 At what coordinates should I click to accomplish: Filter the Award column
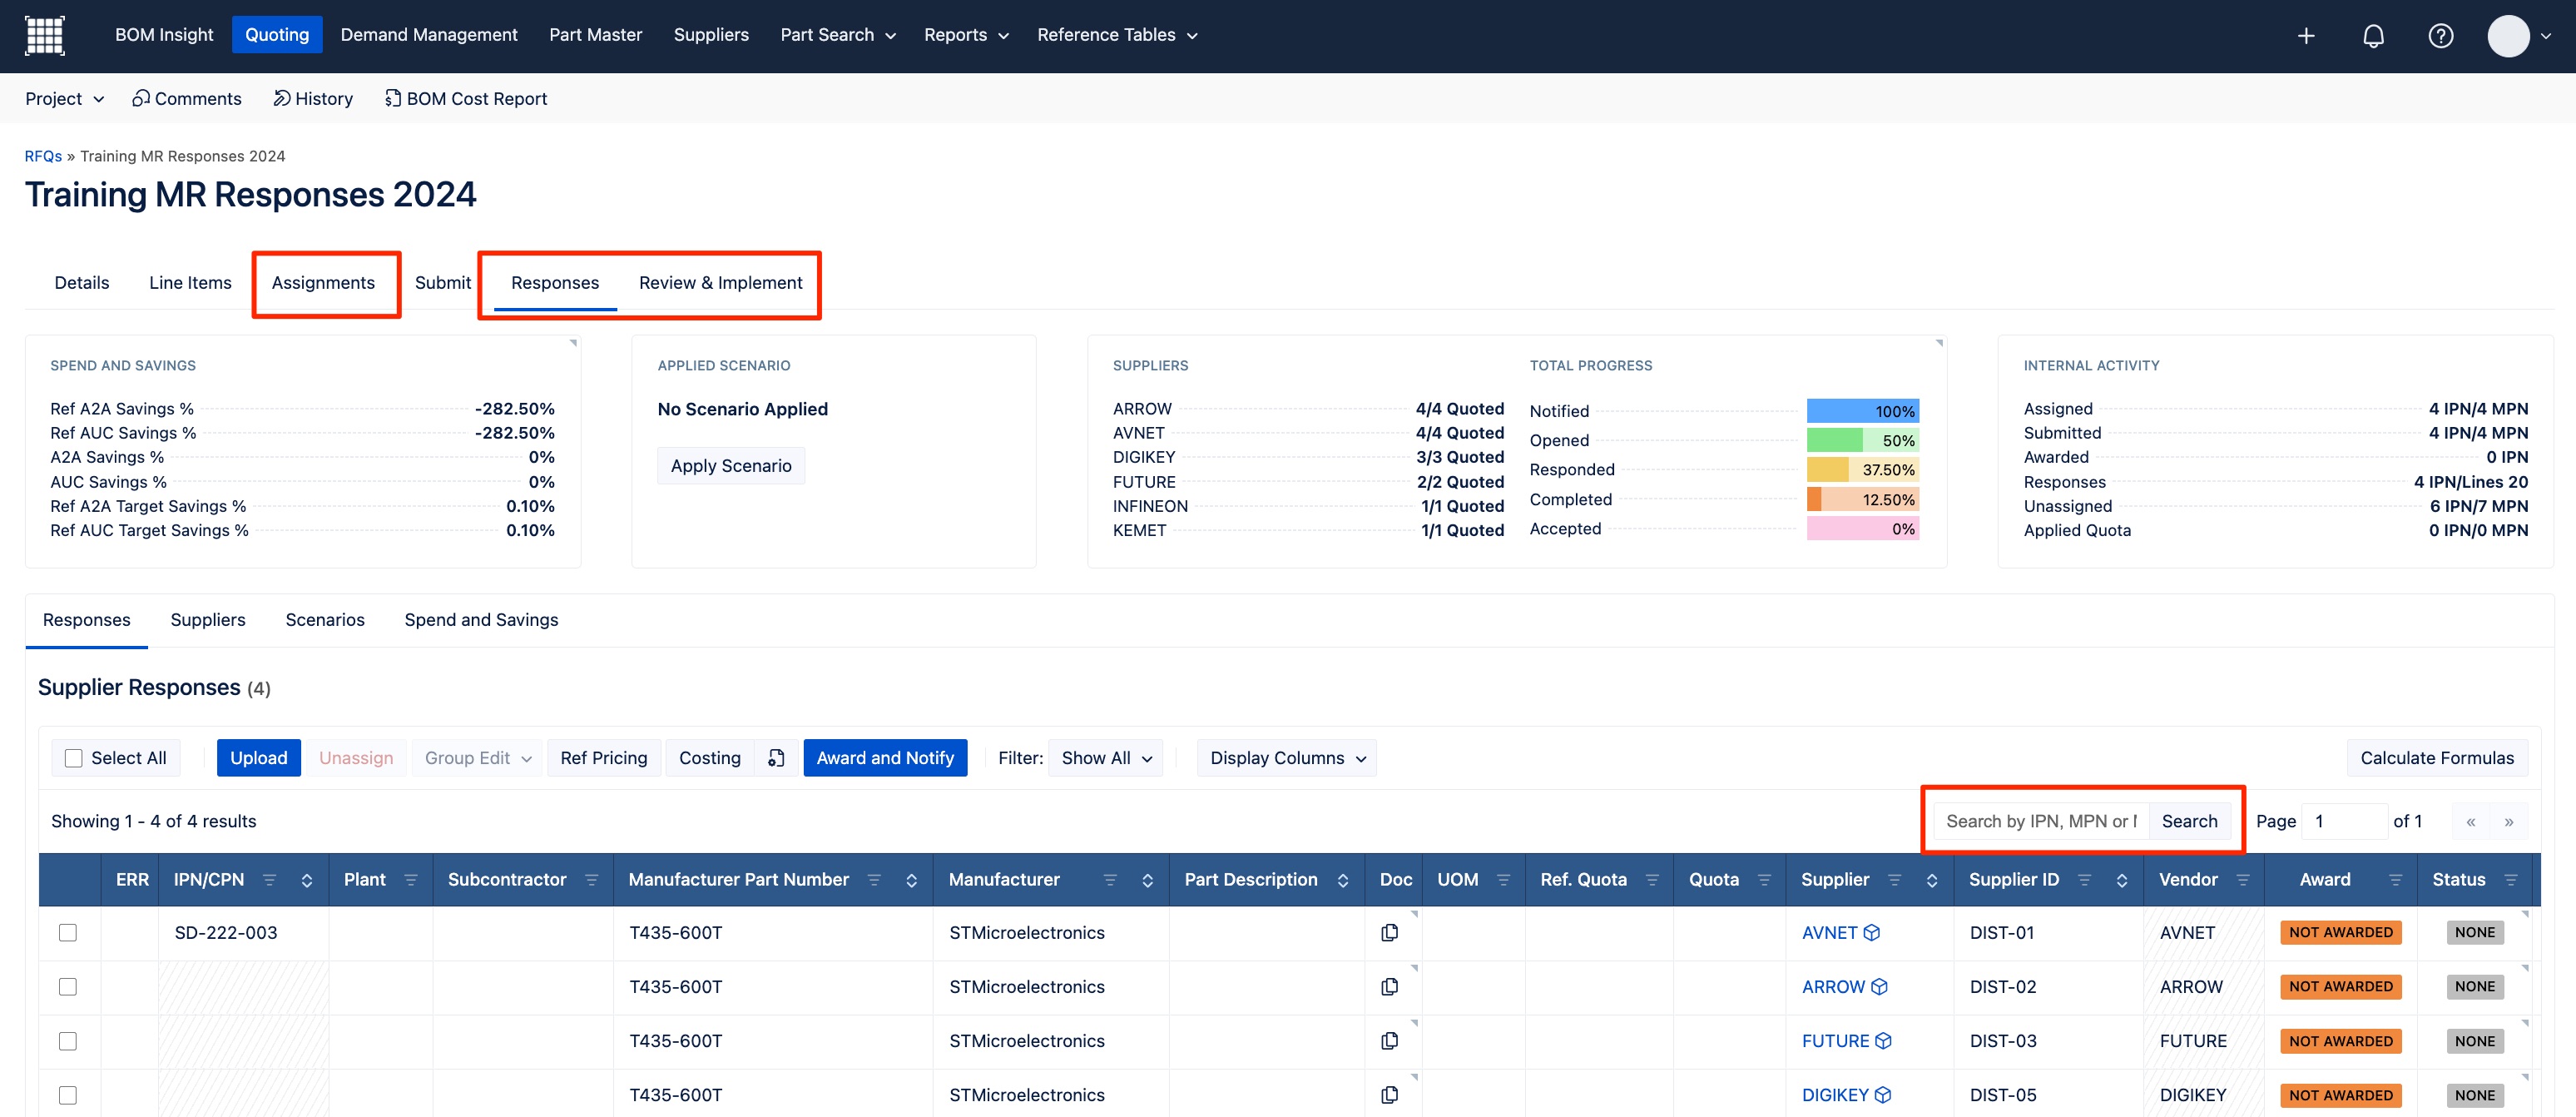point(2395,880)
